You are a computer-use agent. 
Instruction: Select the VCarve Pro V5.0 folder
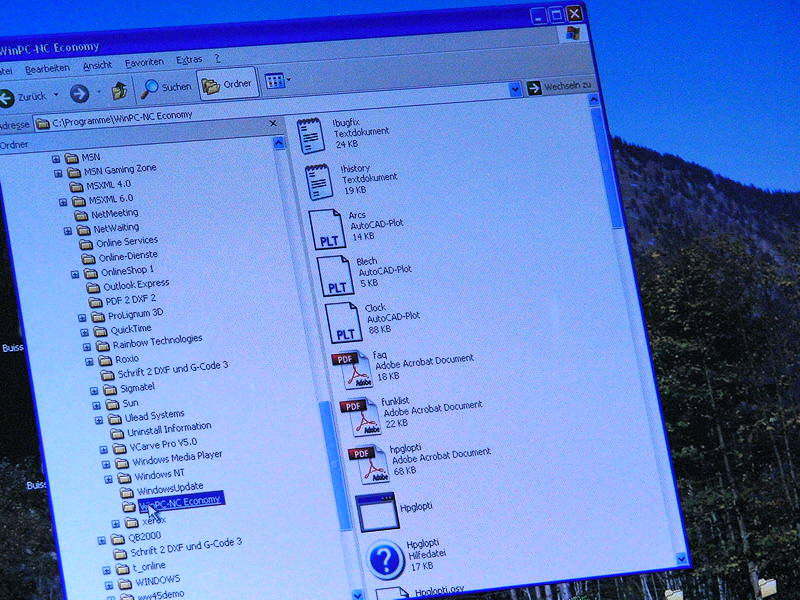coord(163,445)
